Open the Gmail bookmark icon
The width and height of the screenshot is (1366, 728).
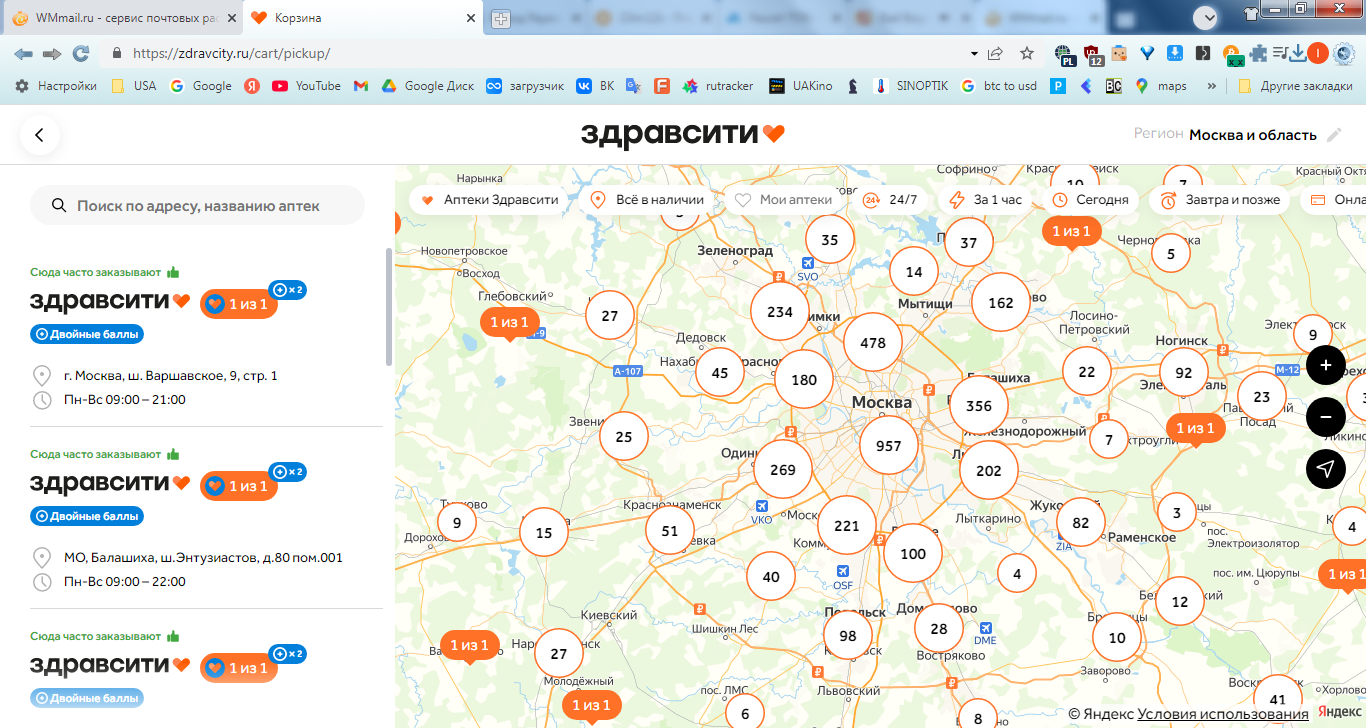(x=361, y=86)
